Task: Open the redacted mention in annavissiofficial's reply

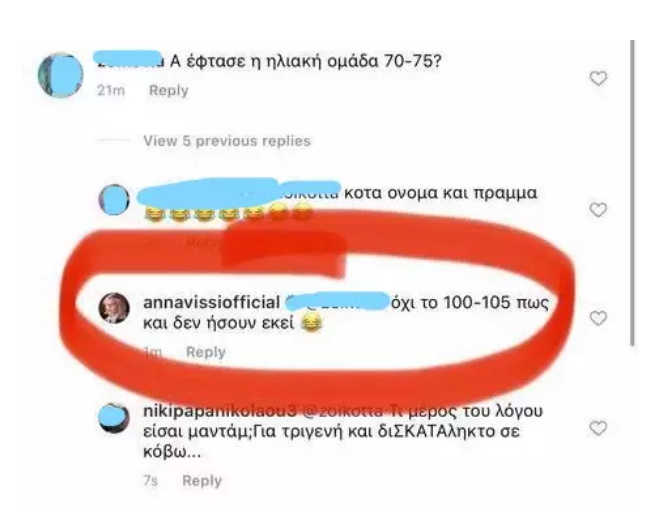Action: click(337, 301)
